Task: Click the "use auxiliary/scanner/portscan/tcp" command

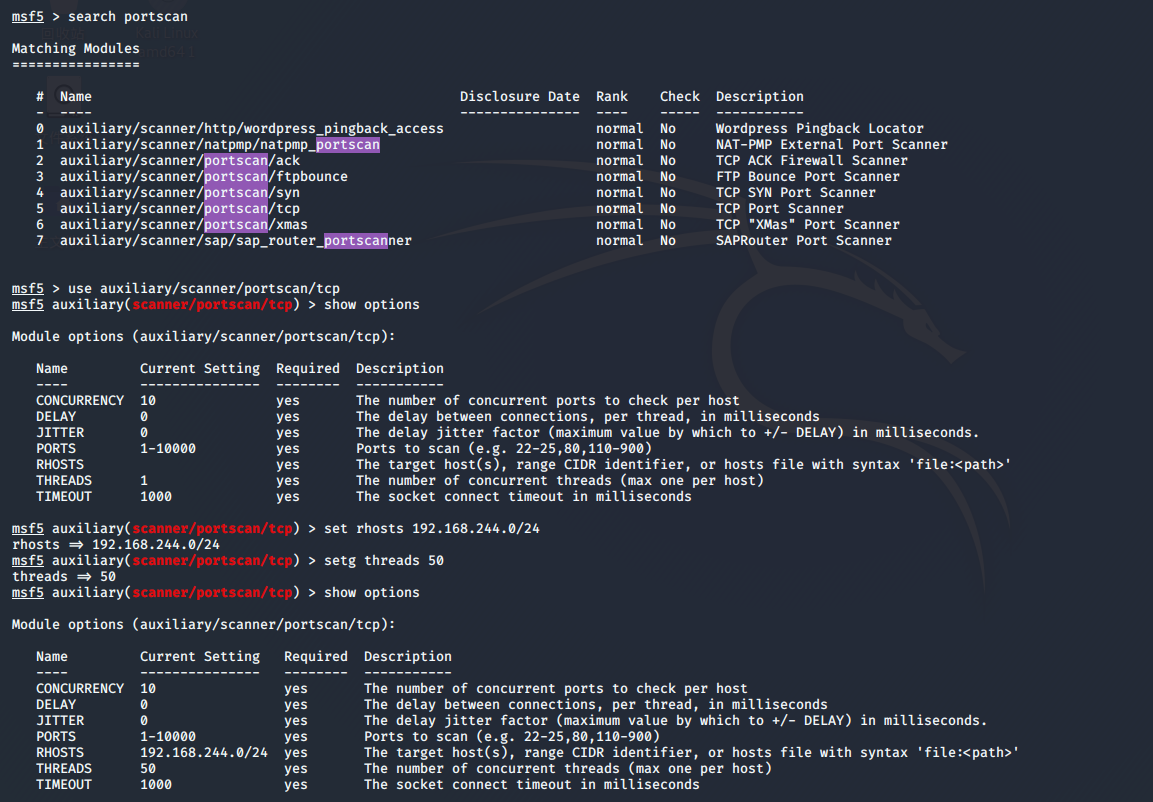Action: click(204, 289)
